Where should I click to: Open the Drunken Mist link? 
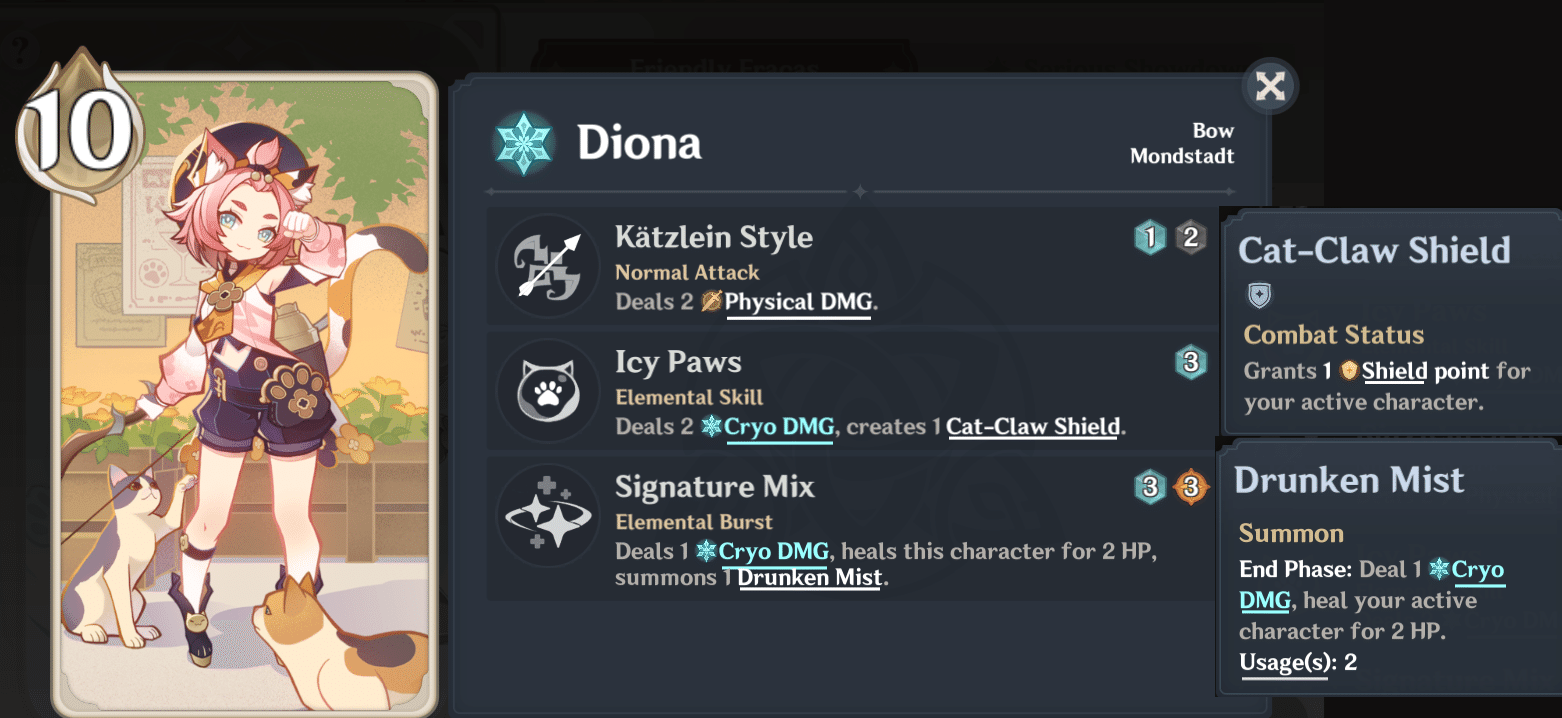810,578
